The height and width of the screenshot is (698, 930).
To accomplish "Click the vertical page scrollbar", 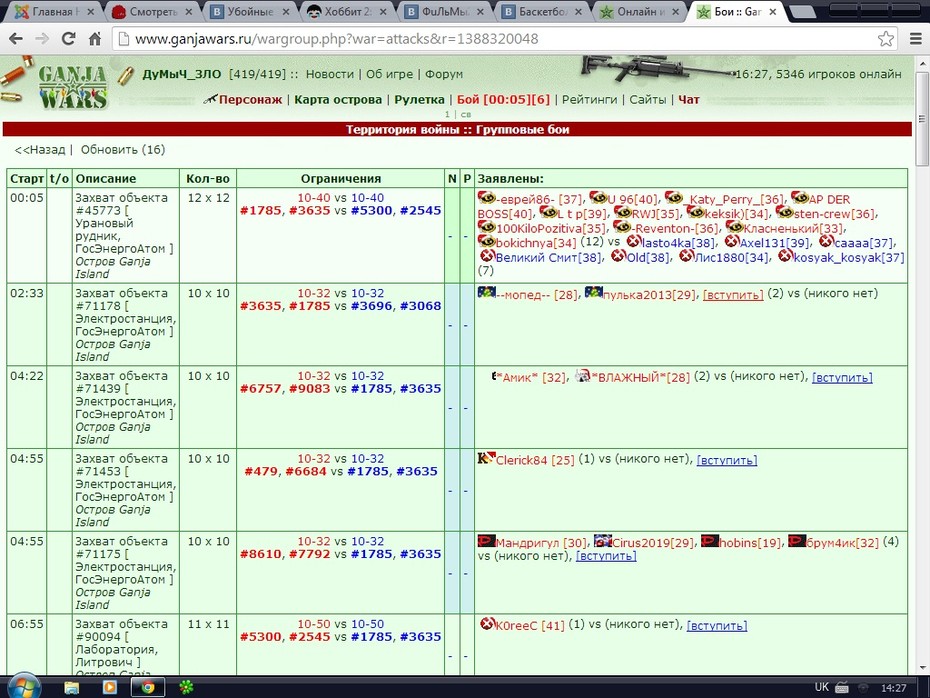I will click(922, 366).
